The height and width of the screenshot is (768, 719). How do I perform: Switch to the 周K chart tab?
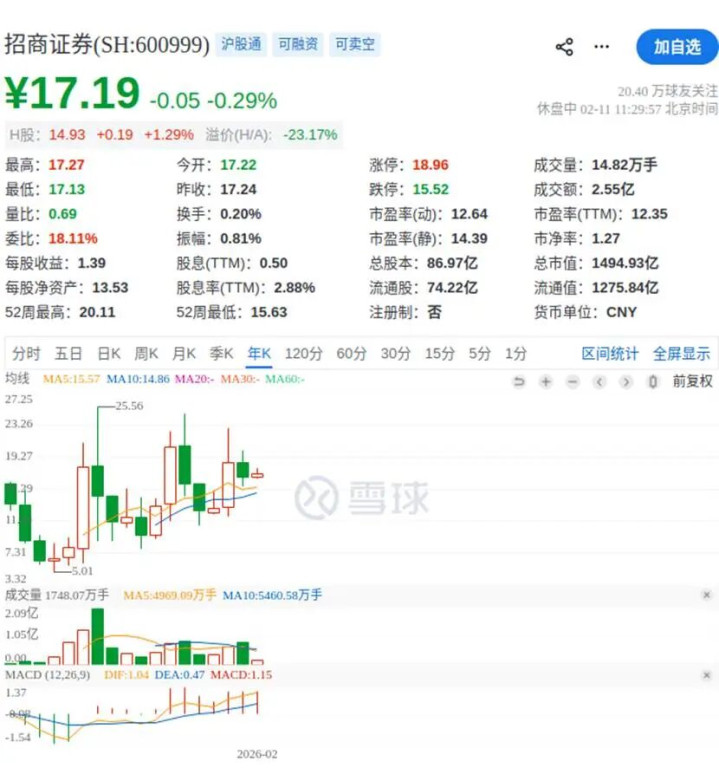pos(146,353)
